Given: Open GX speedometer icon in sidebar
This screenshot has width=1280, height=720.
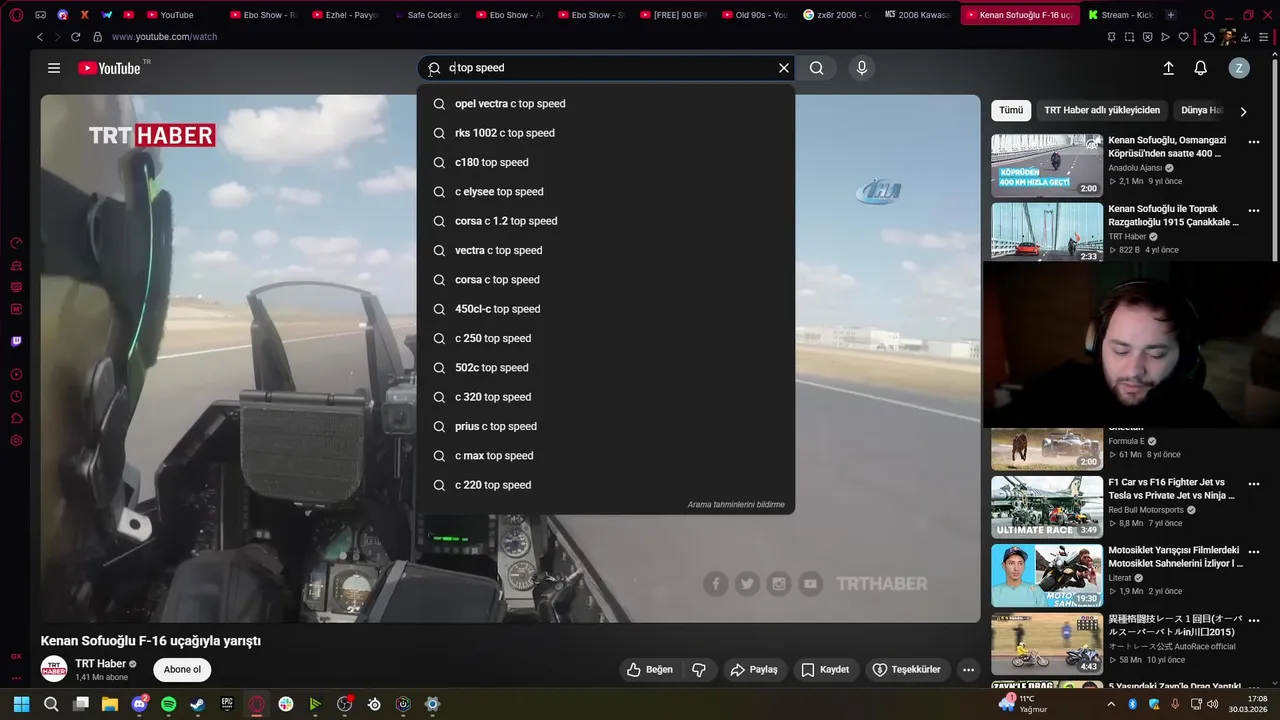Looking at the screenshot, I should pos(16,243).
